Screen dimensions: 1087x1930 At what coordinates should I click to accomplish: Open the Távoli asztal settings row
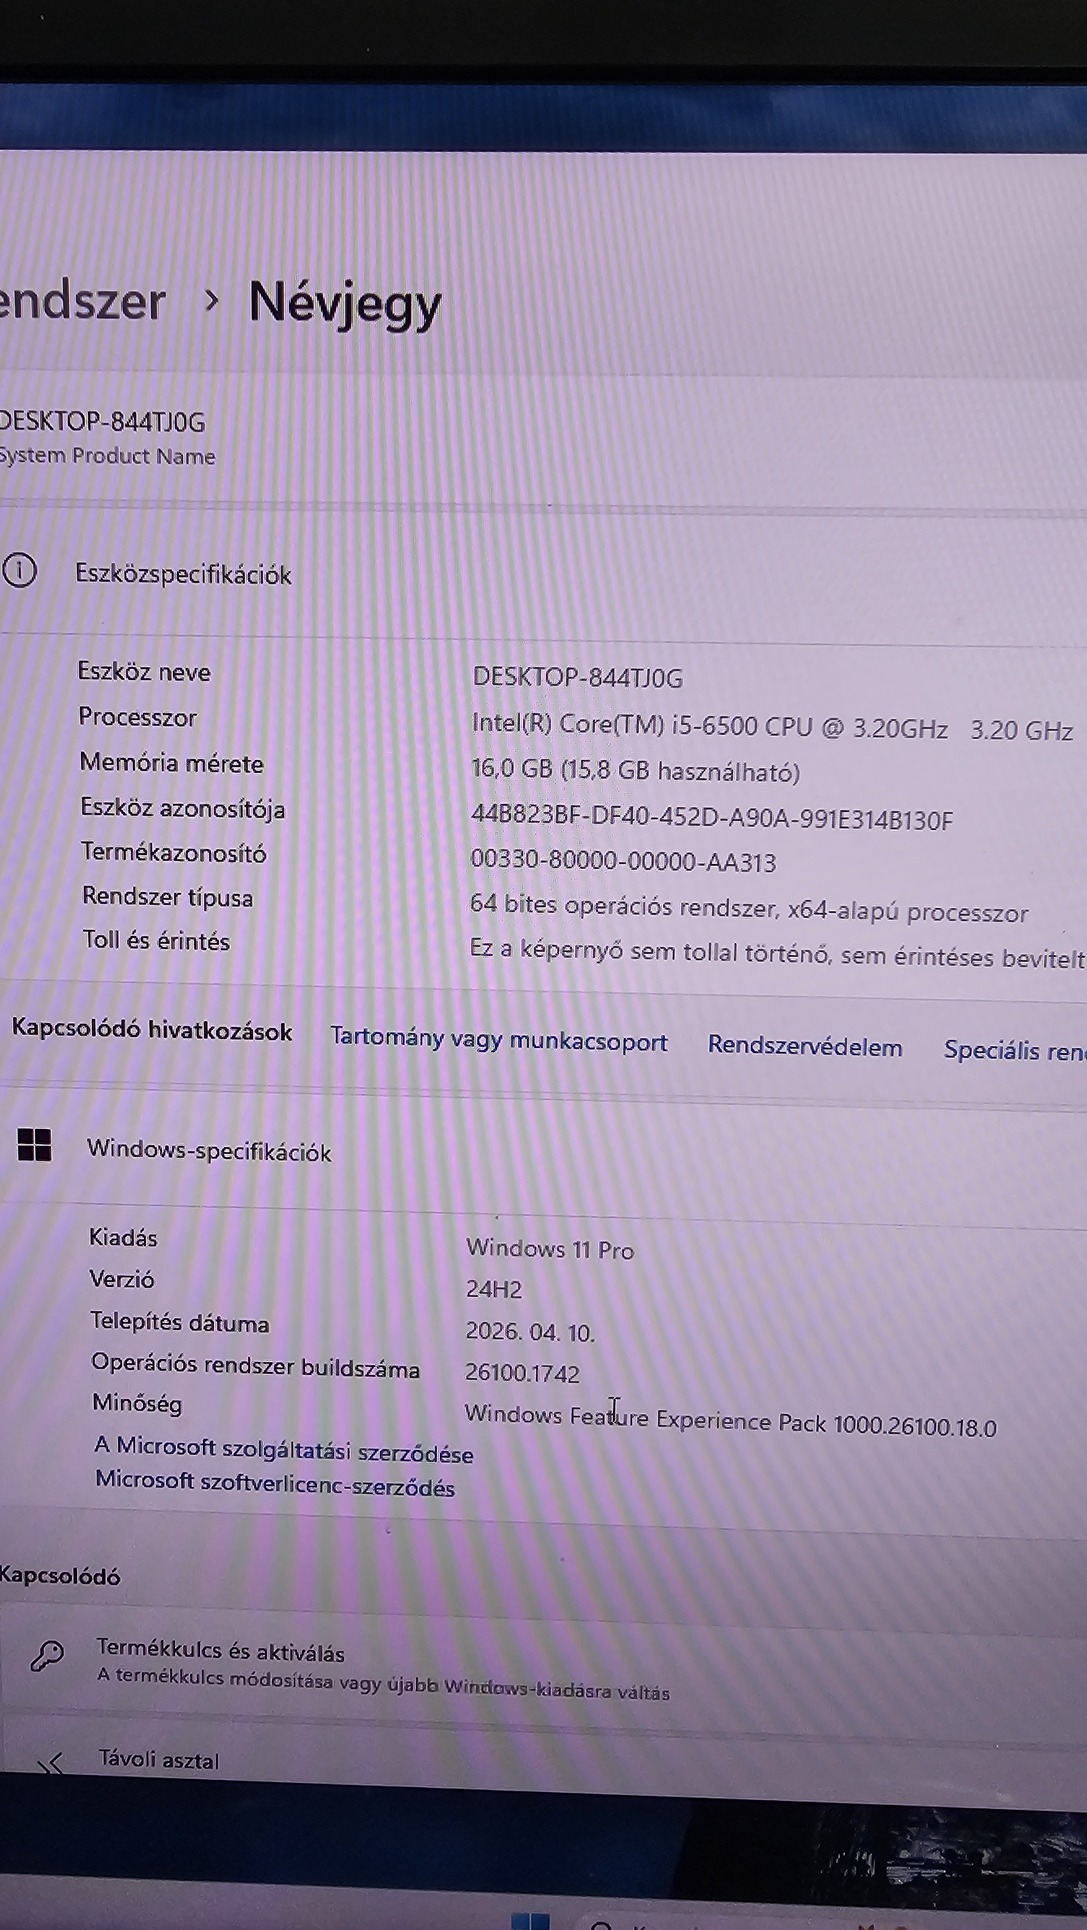(x=543, y=1762)
